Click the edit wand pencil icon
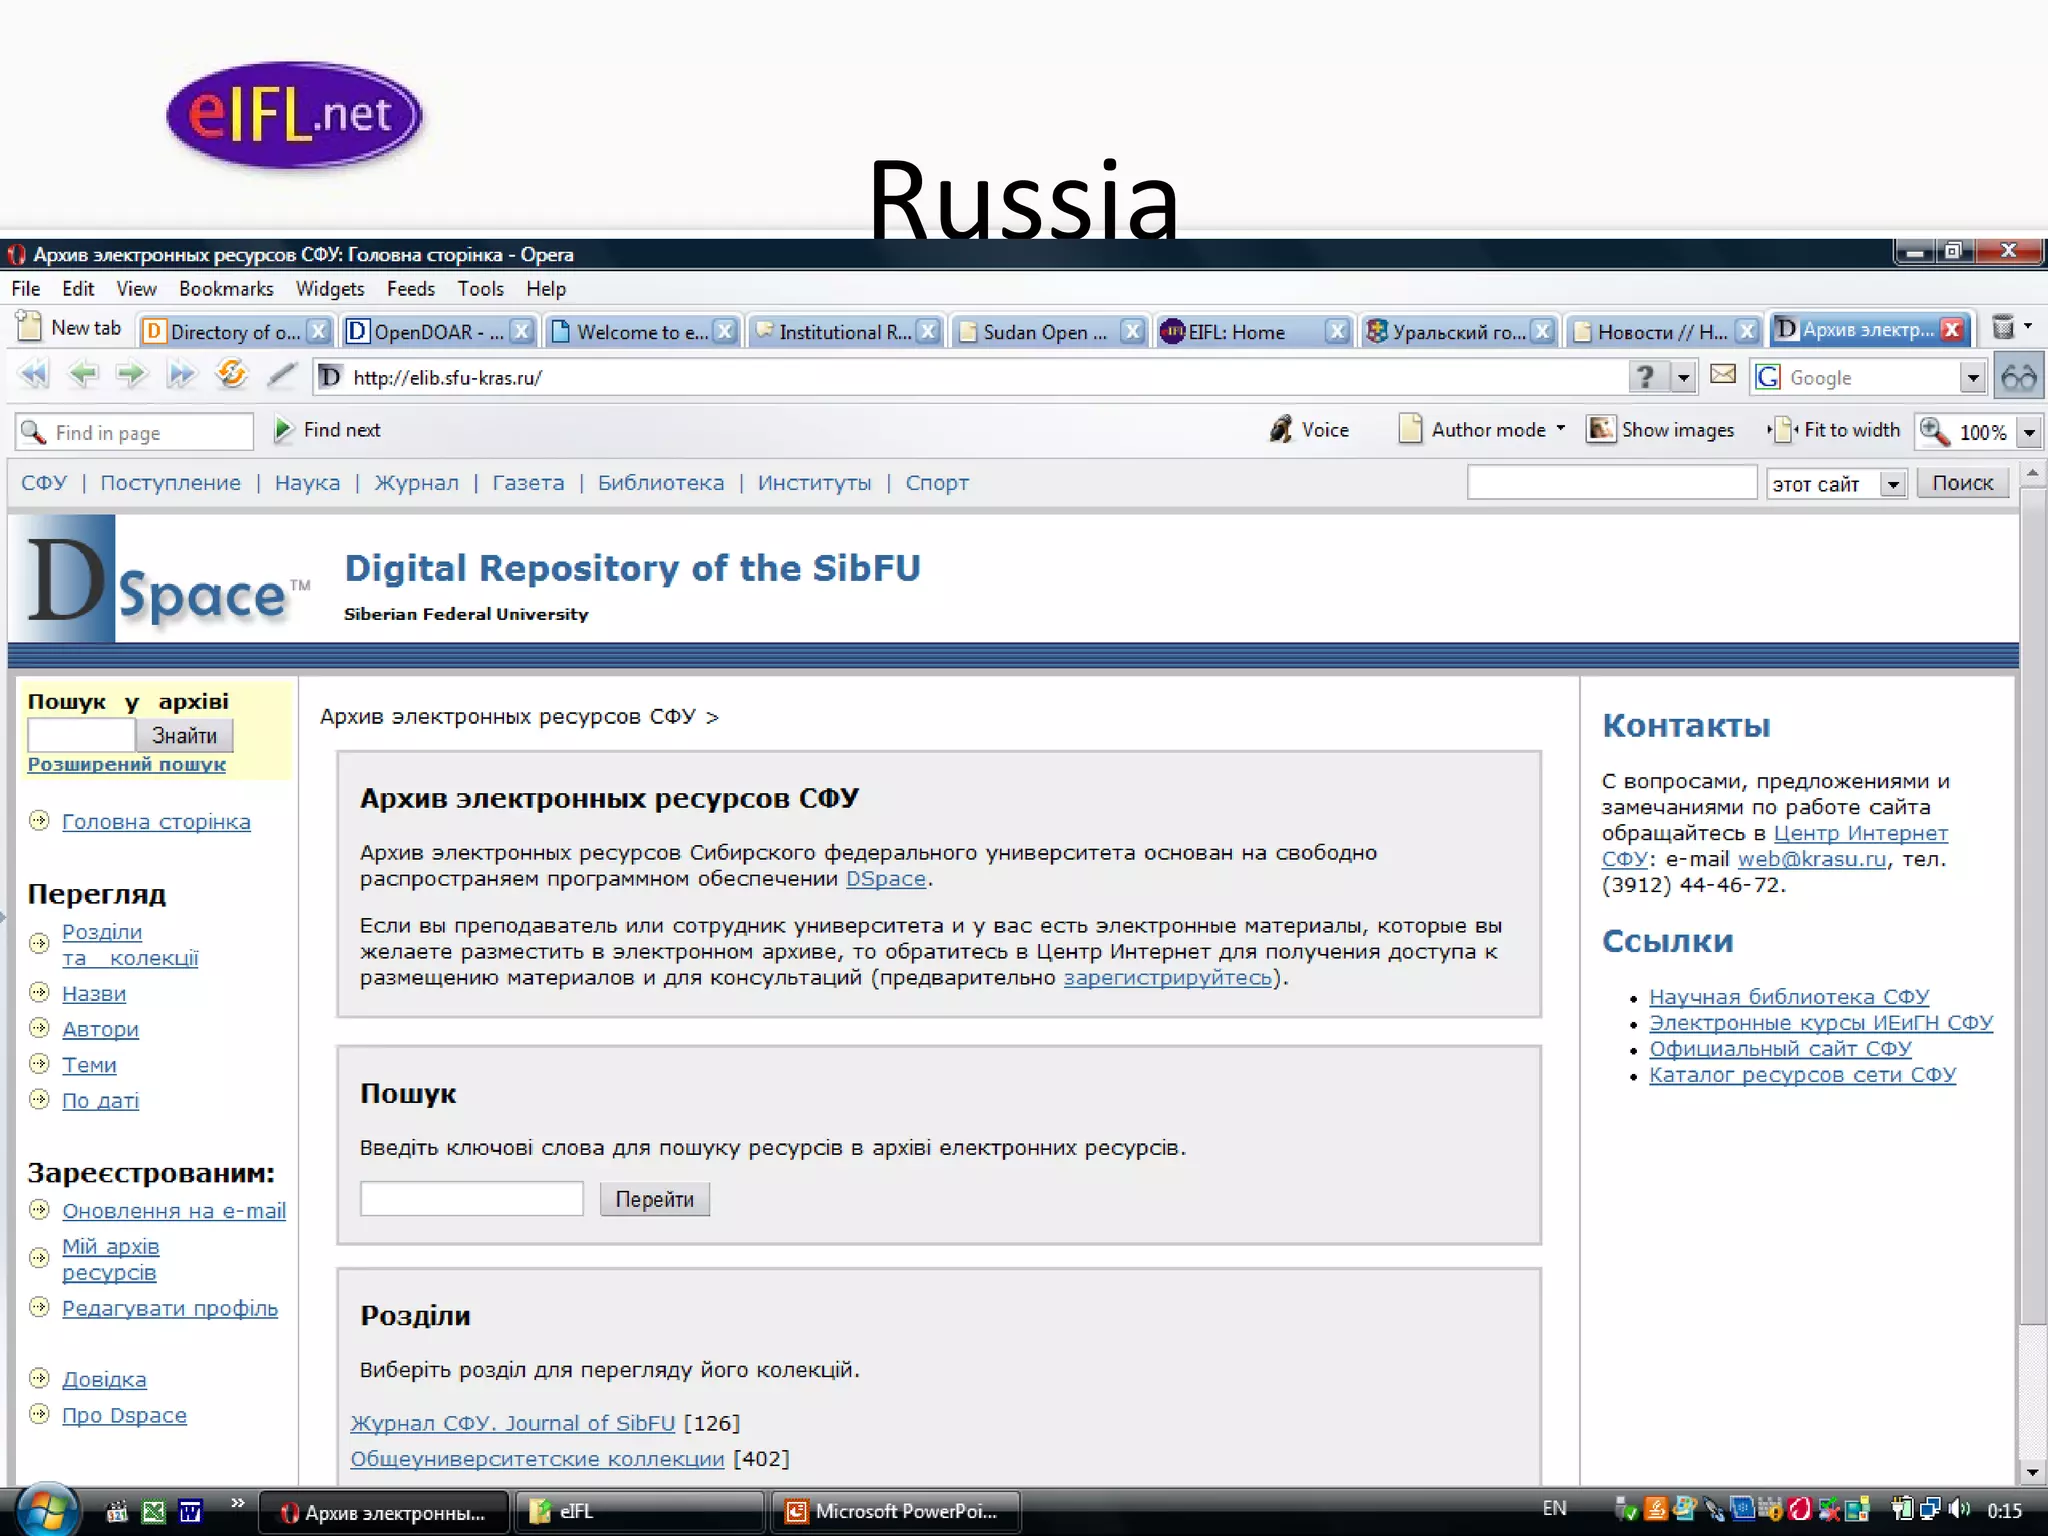This screenshot has width=2048, height=1536. tap(282, 376)
